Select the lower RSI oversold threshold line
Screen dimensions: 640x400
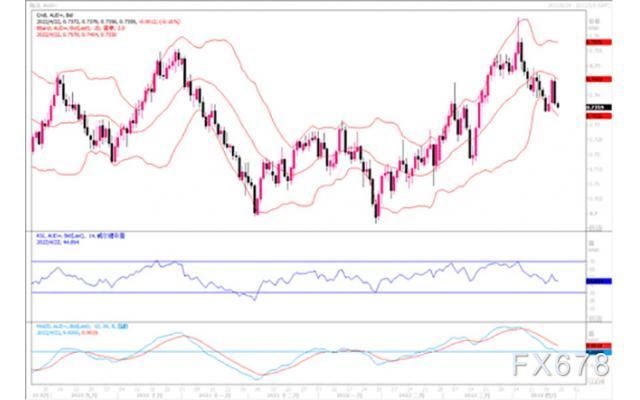309,293
